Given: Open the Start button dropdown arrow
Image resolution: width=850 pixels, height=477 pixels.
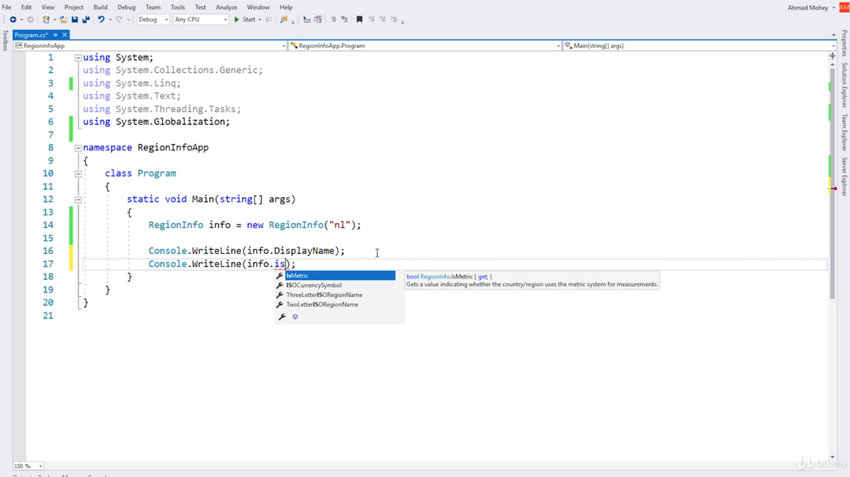Looking at the screenshot, I should click(x=260, y=20).
